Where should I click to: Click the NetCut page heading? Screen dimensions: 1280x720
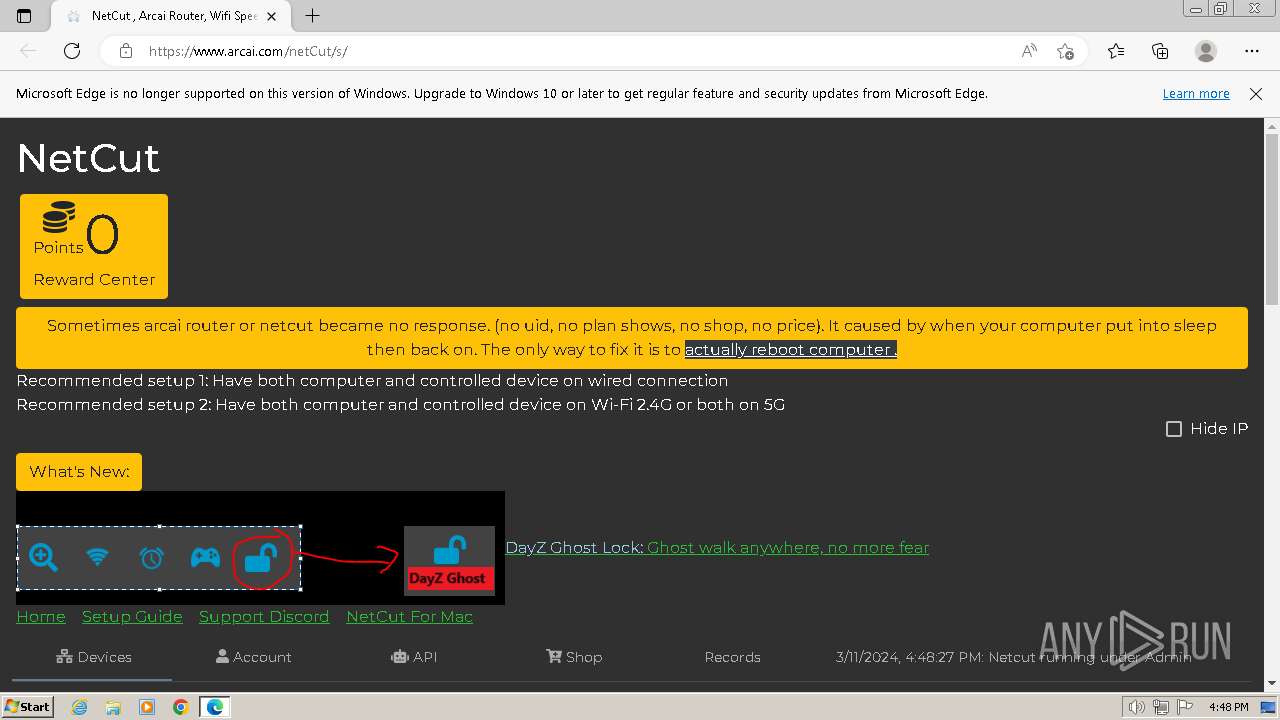pos(88,158)
